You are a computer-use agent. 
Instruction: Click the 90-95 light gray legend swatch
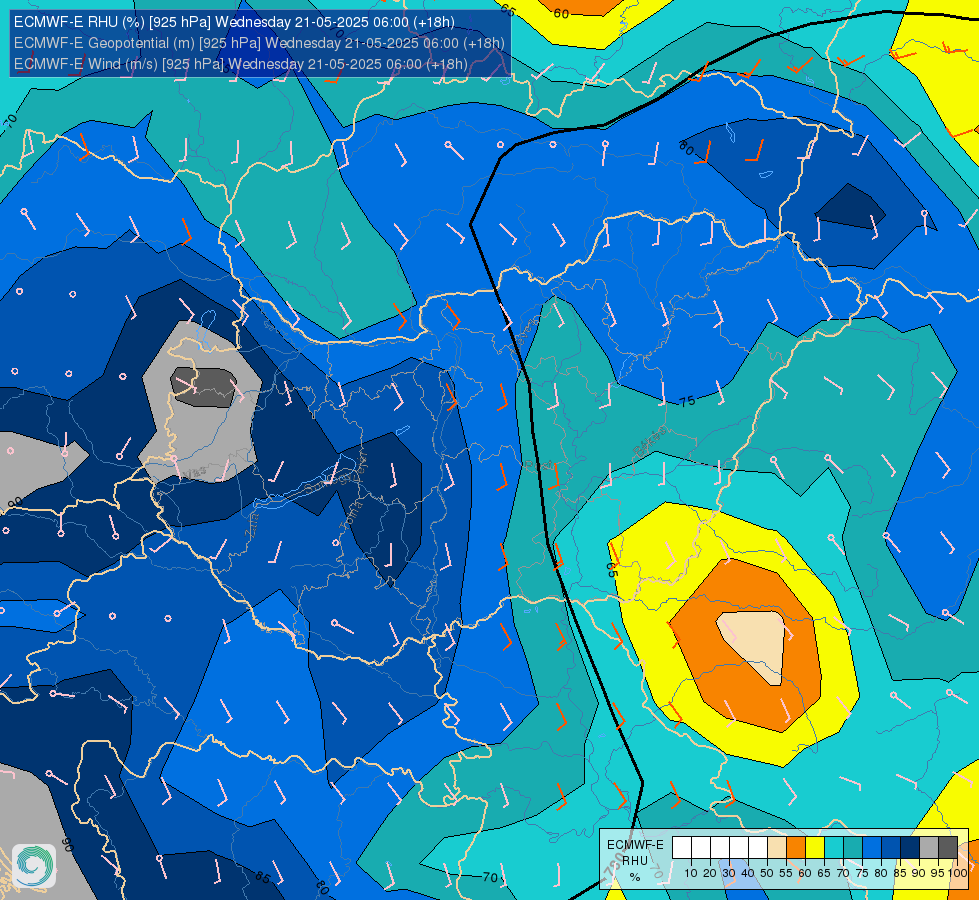coord(929,848)
